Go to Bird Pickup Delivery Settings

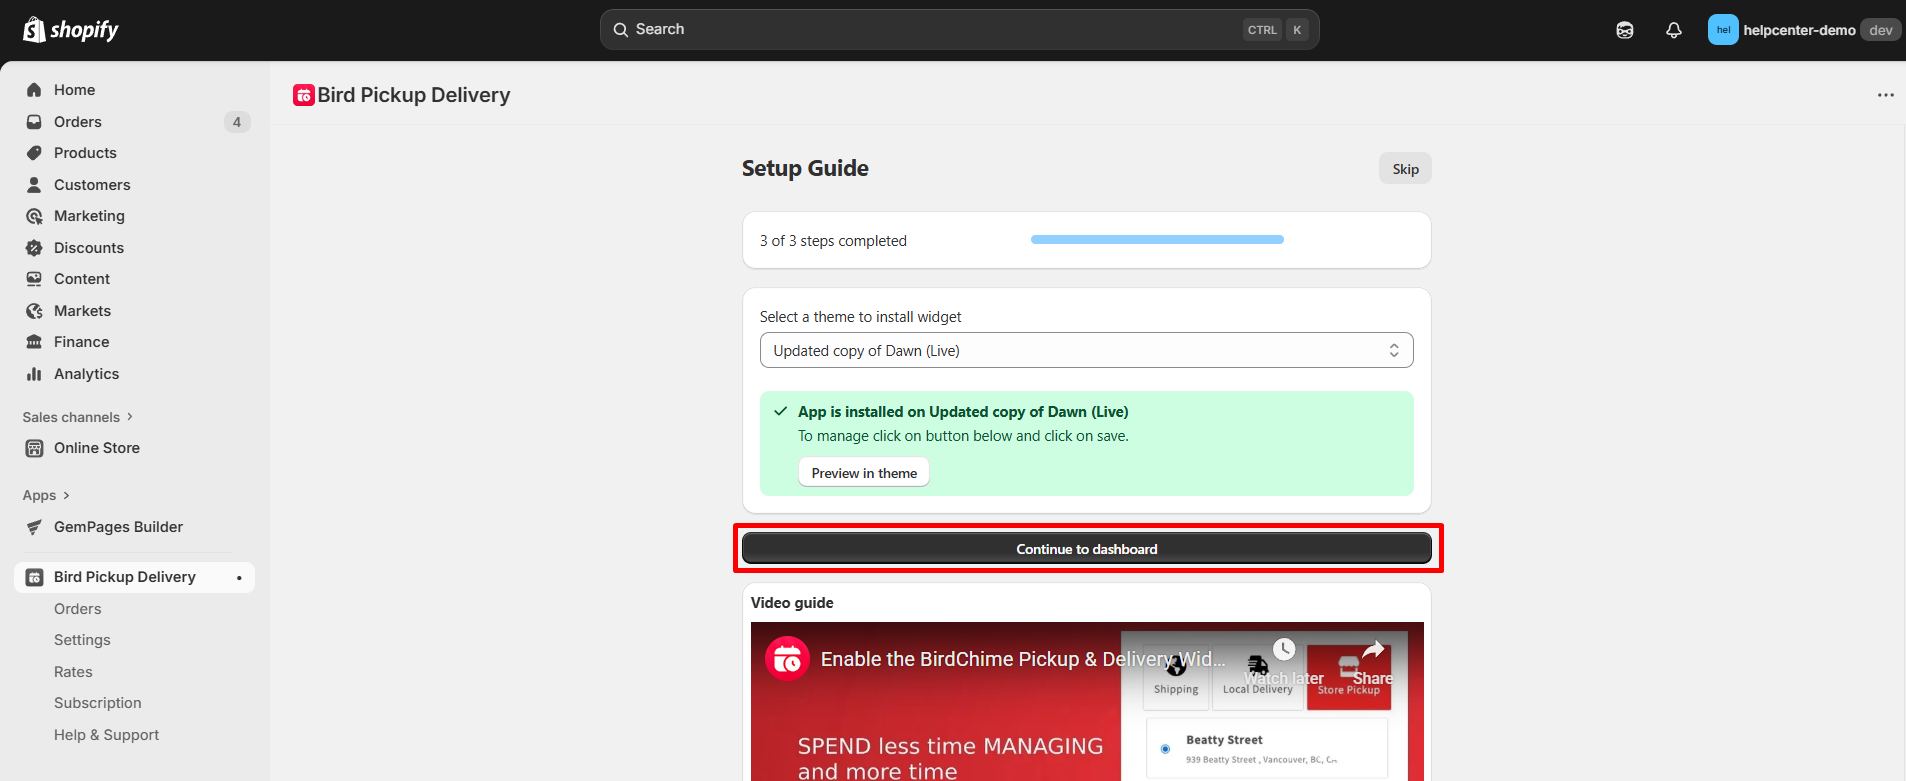pos(82,640)
